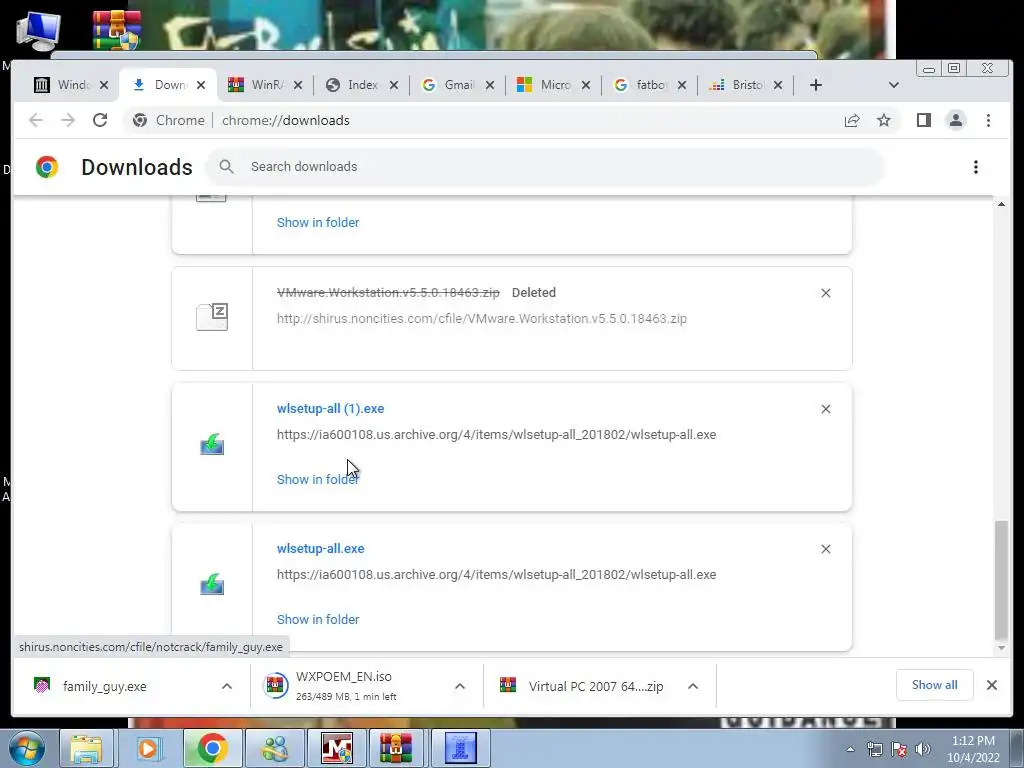Click the topmost Show in folder link

(318, 223)
